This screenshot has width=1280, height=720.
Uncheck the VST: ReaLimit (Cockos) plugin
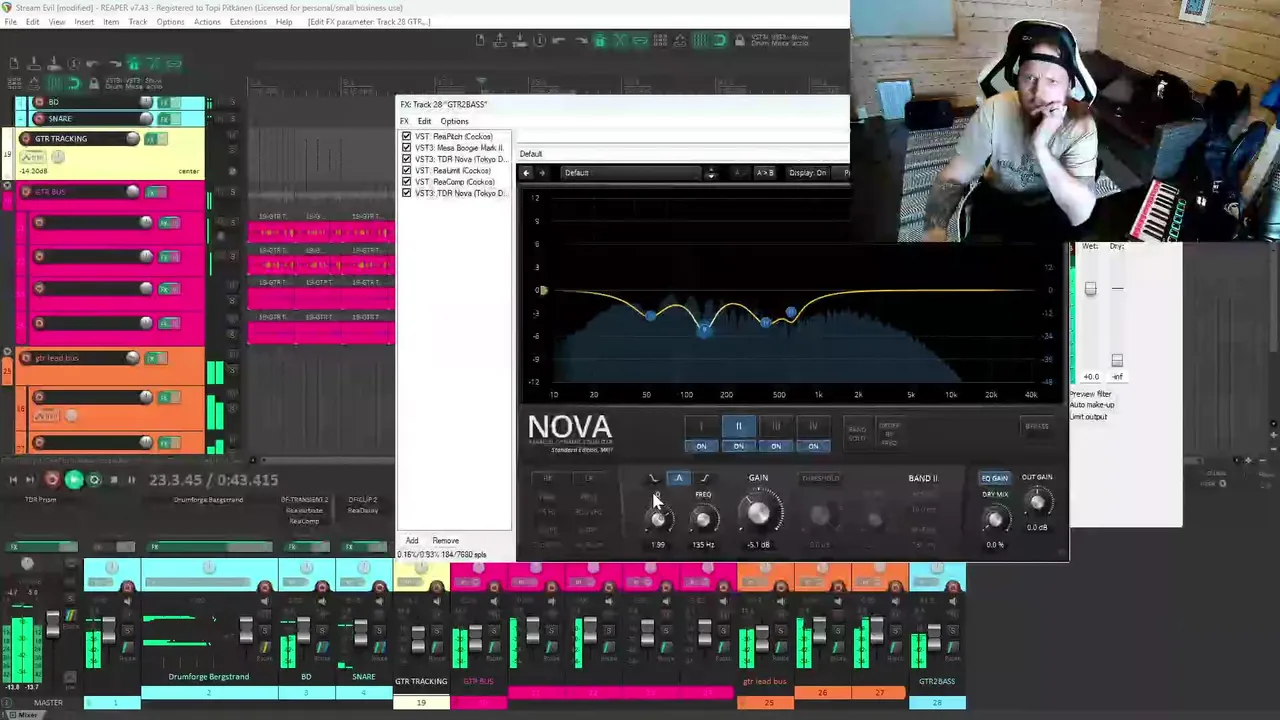(406, 170)
